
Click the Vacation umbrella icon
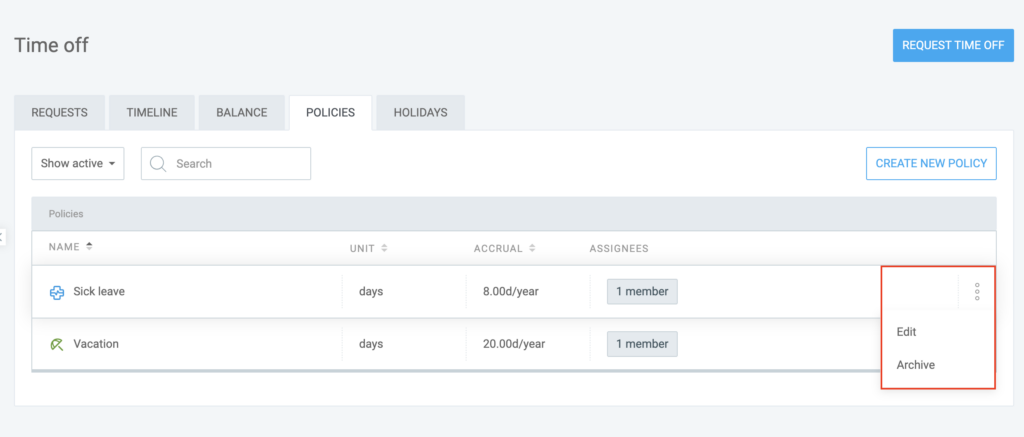click(57, 344)
